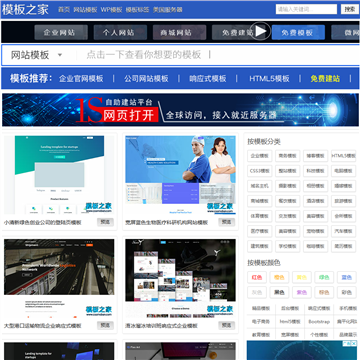Filter templates by 红色 color
The image size is (360, 360).
tap(257, 277)
